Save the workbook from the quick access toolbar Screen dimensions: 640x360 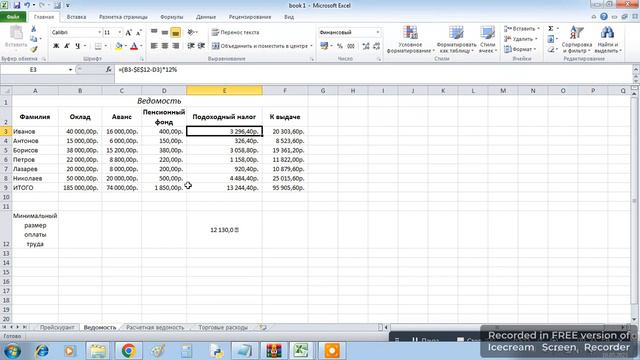tap(17, 5)
